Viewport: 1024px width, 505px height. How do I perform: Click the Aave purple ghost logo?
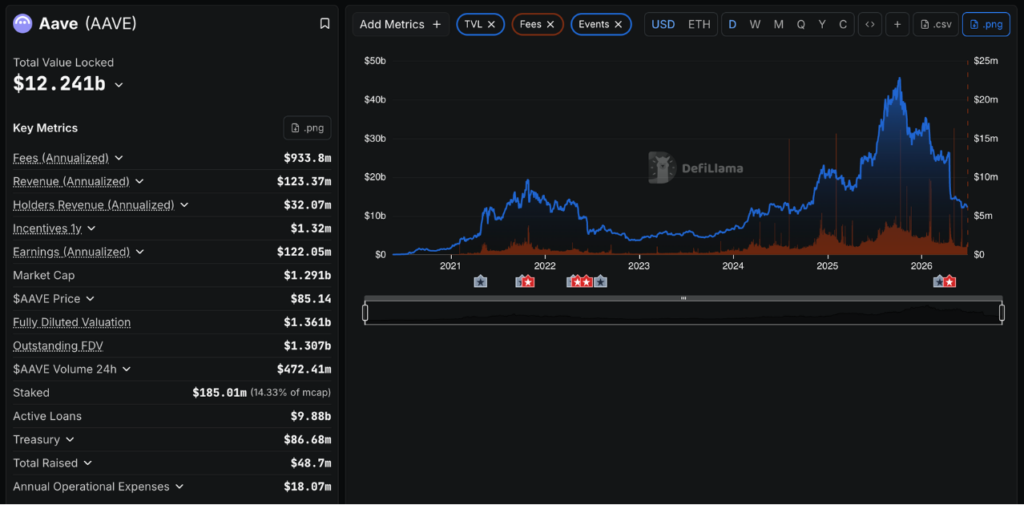(x=23, y=24)
